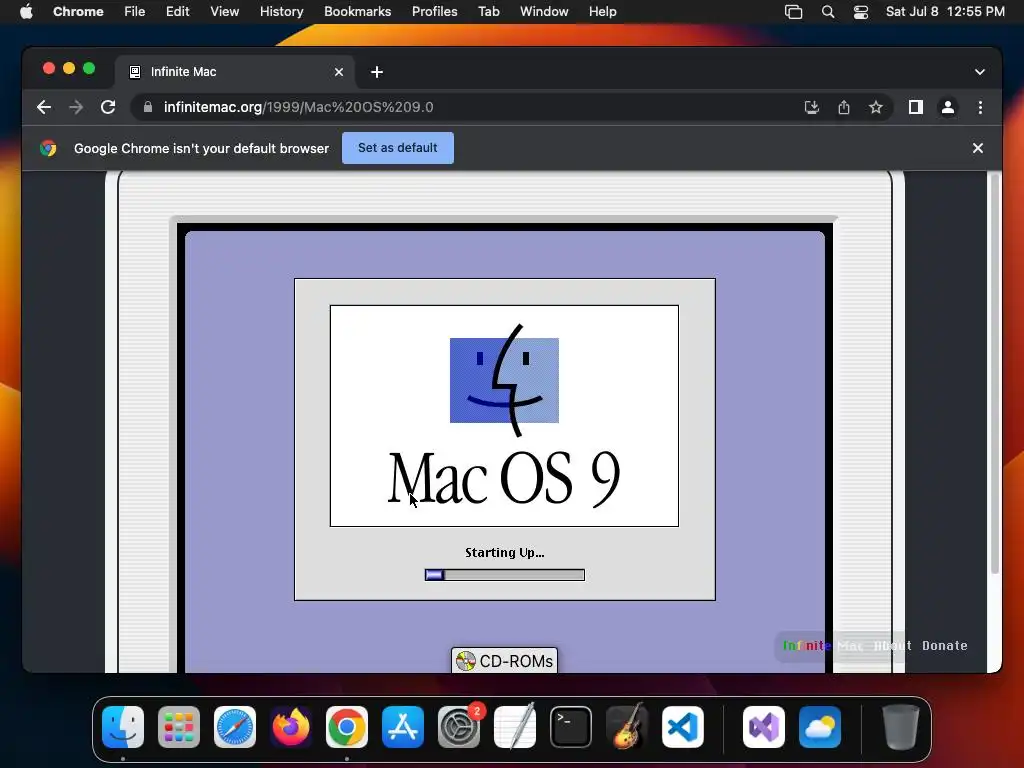Open the Profiles menu
This screenshot has width=1024, height=768.
(x=434, y=12)
